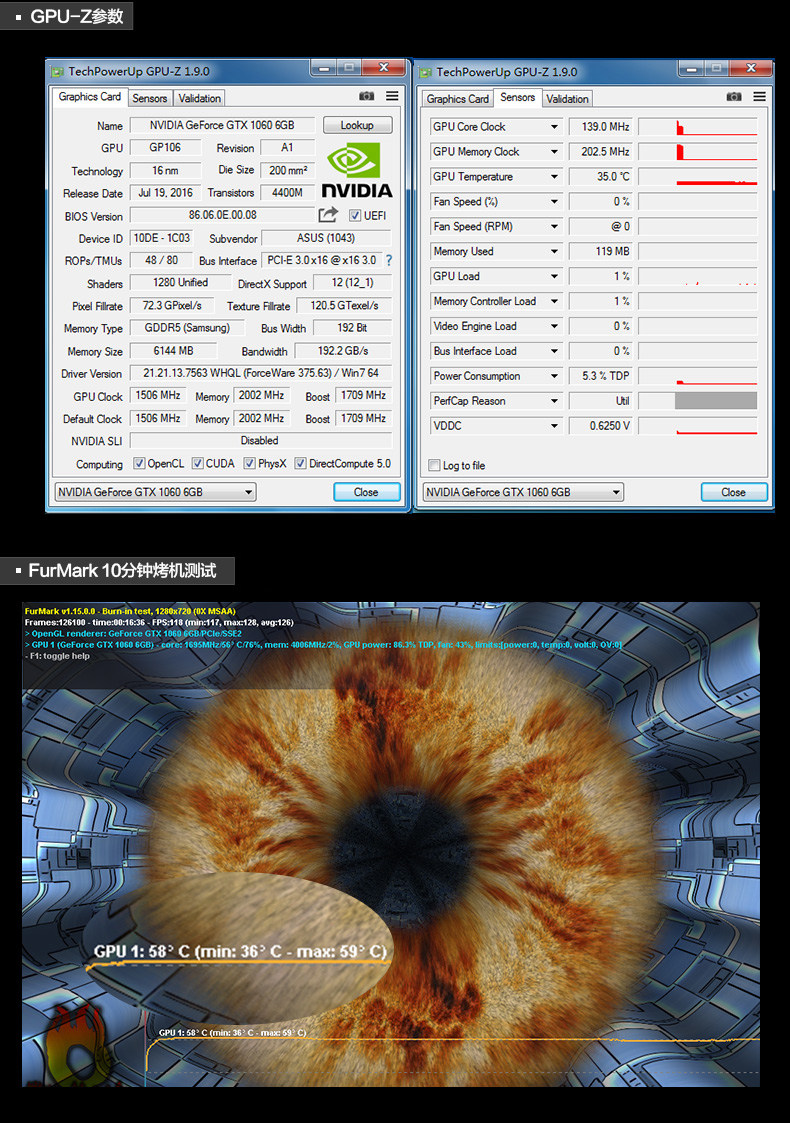Click FurMark large GPU 1 temperature readout

[240, 952]
